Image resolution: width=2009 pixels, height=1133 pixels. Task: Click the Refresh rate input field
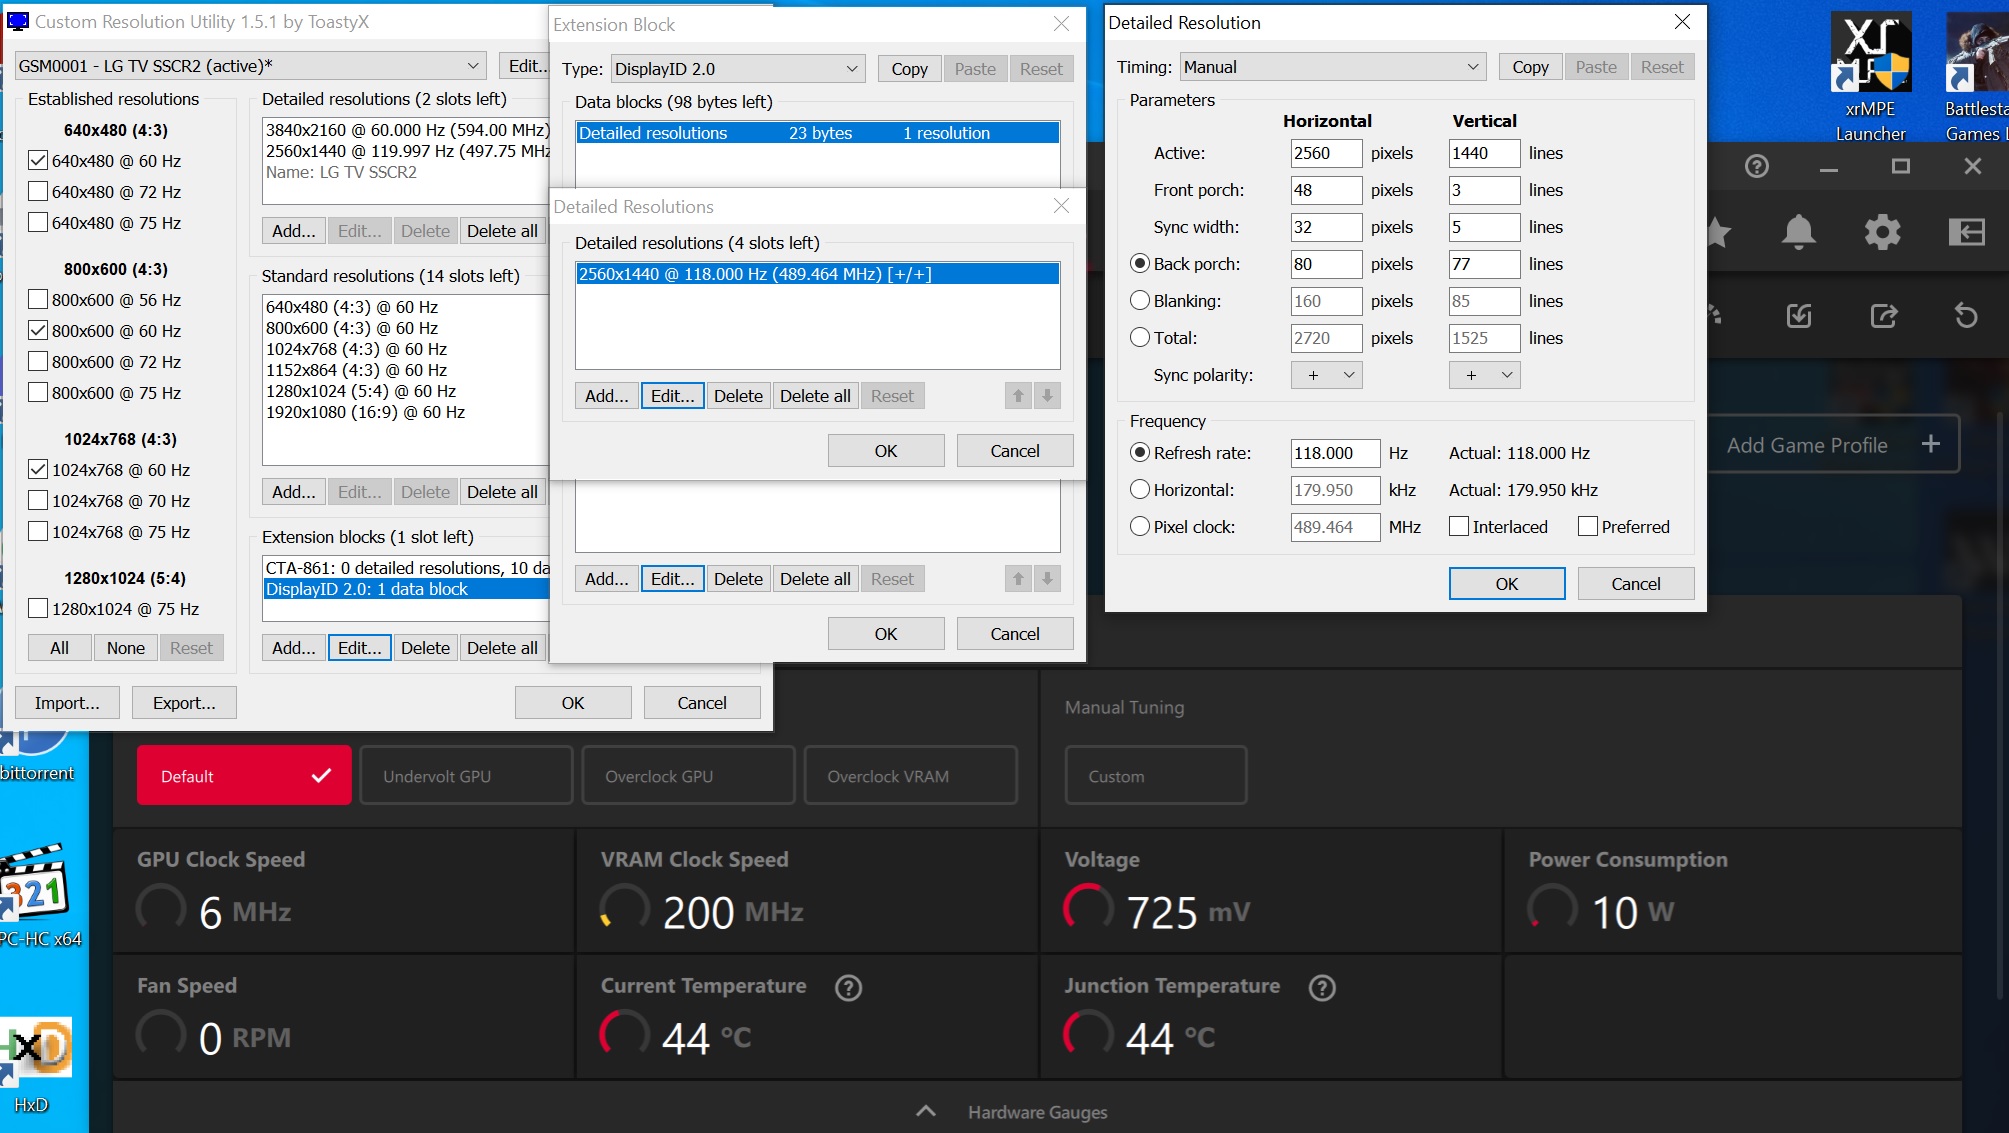tap(1334, 453)
